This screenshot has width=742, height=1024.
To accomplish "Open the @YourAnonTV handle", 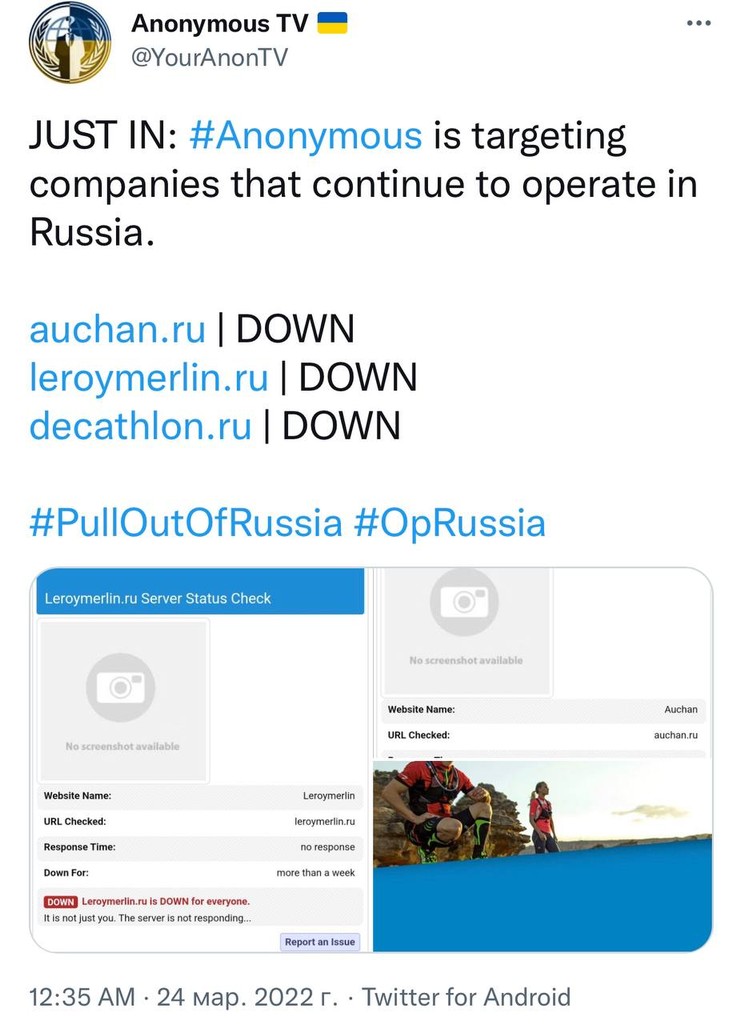I will (209, 58).
